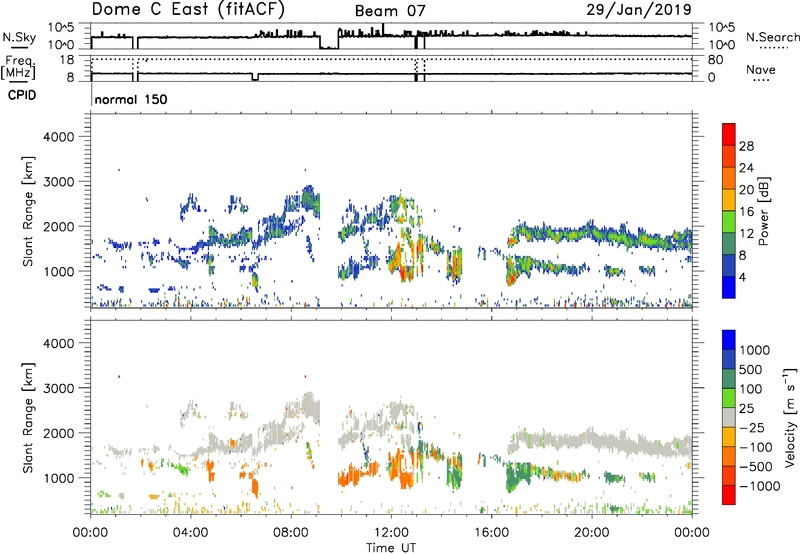Click the "Velocity [m s-1]" colorbar label
The image size is (800, 554).
(790, 417)
